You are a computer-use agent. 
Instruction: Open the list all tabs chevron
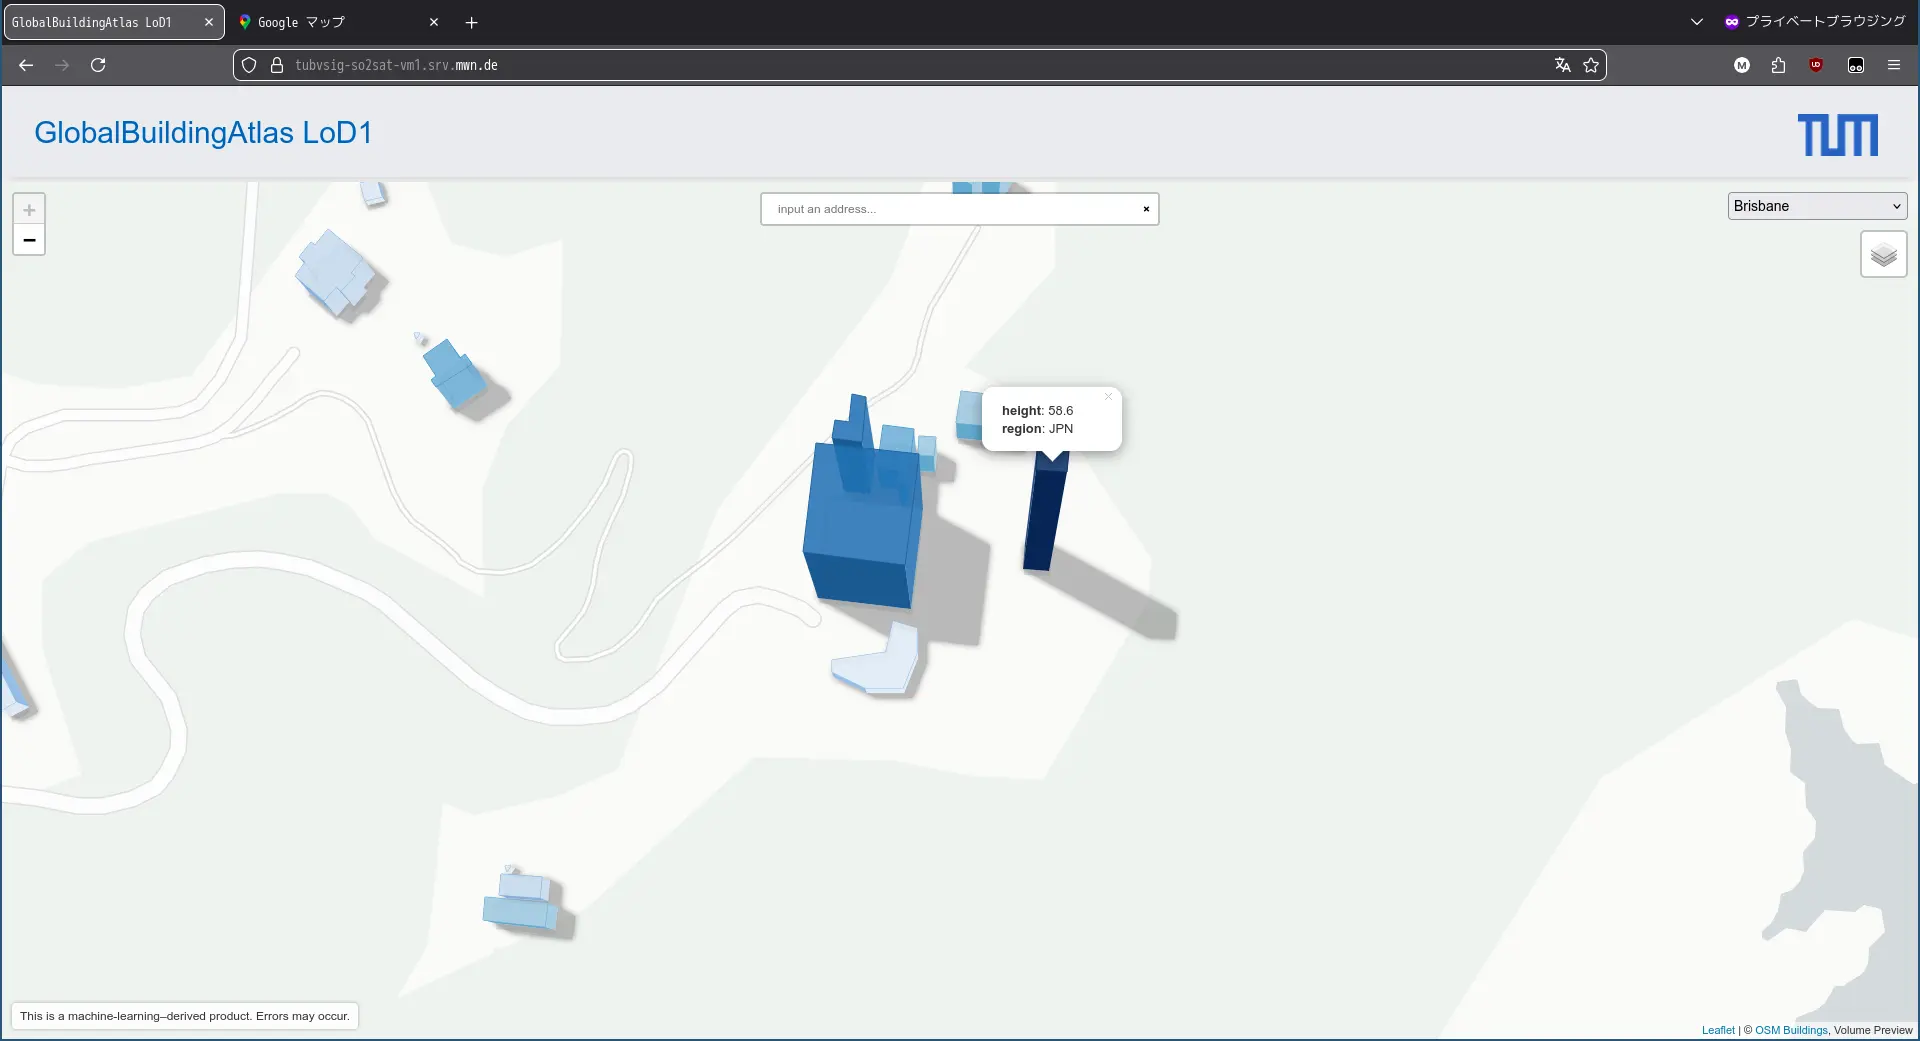[x=1696, y=22]
